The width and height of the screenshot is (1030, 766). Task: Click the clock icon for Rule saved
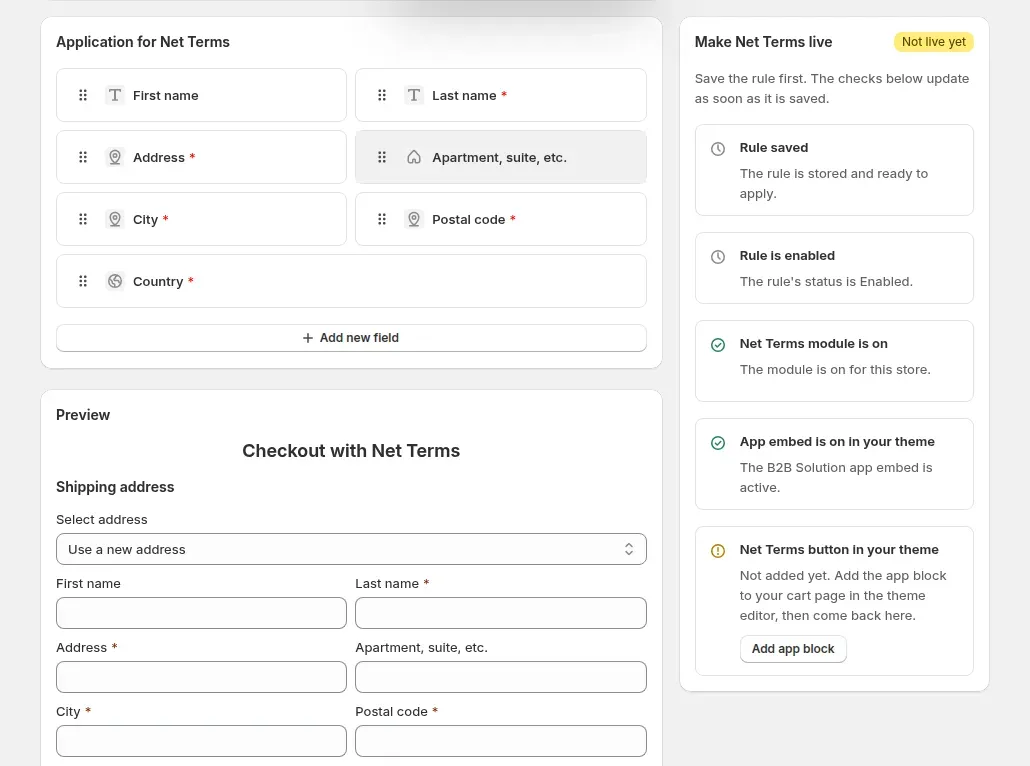tap(718, 148)
